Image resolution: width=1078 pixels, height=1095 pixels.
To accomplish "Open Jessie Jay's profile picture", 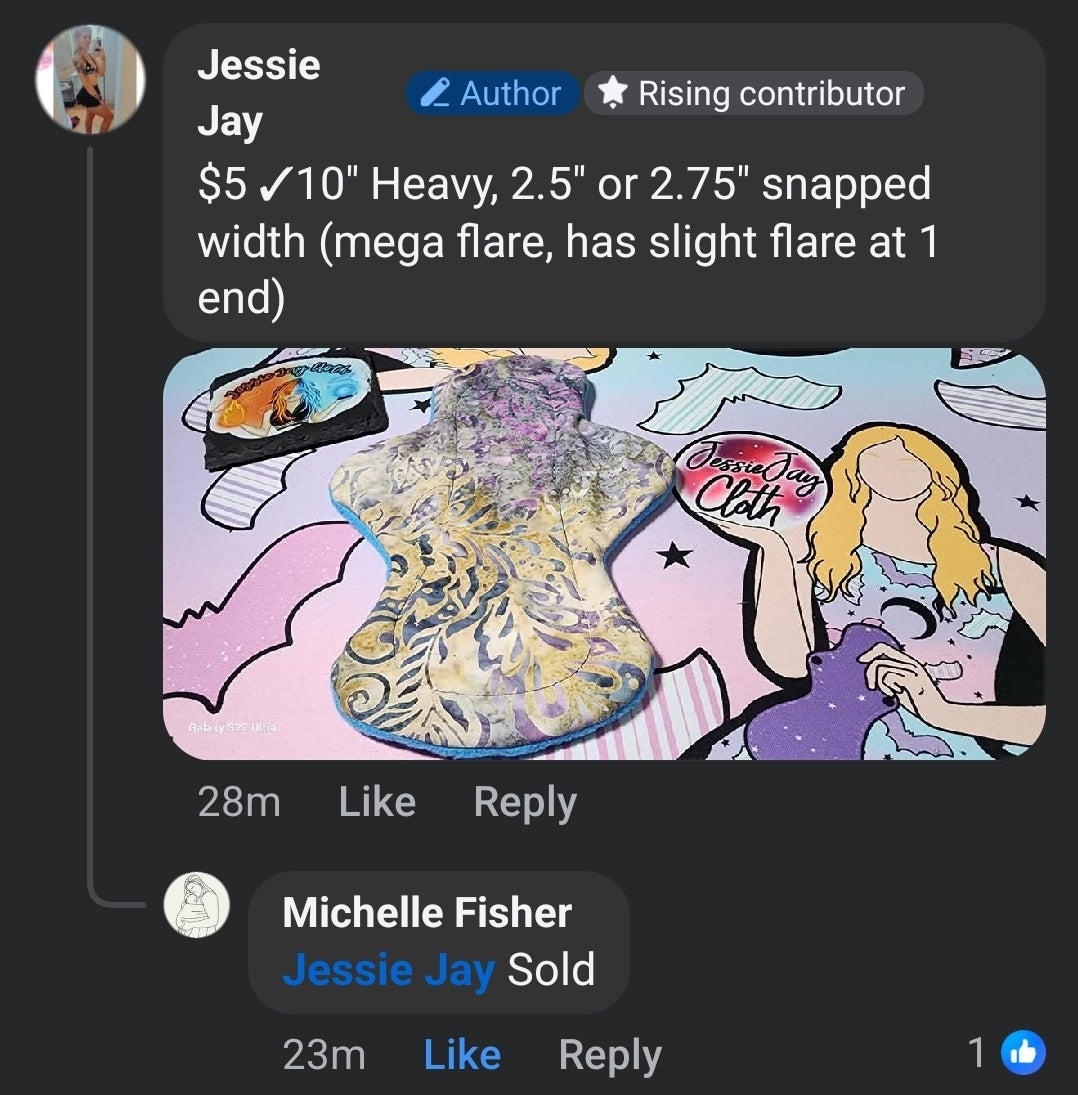I will tap(90, 80).
